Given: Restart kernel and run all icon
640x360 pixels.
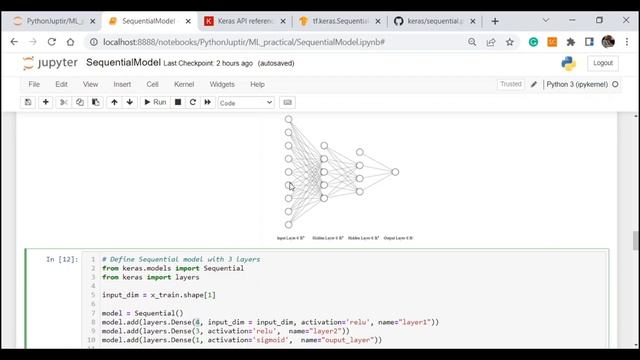Looking at the screenshot, I should click(208, 102).
